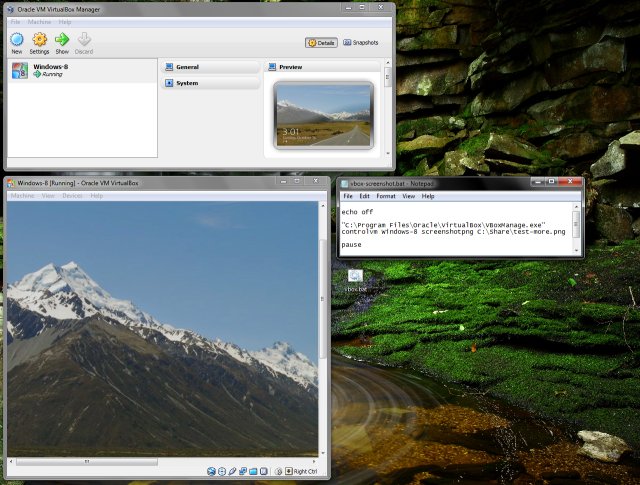Image resolution: width=640 pixels, height=485 pixels.
Task: Click the Notepad title bar document icon
Action: [345, 184]
